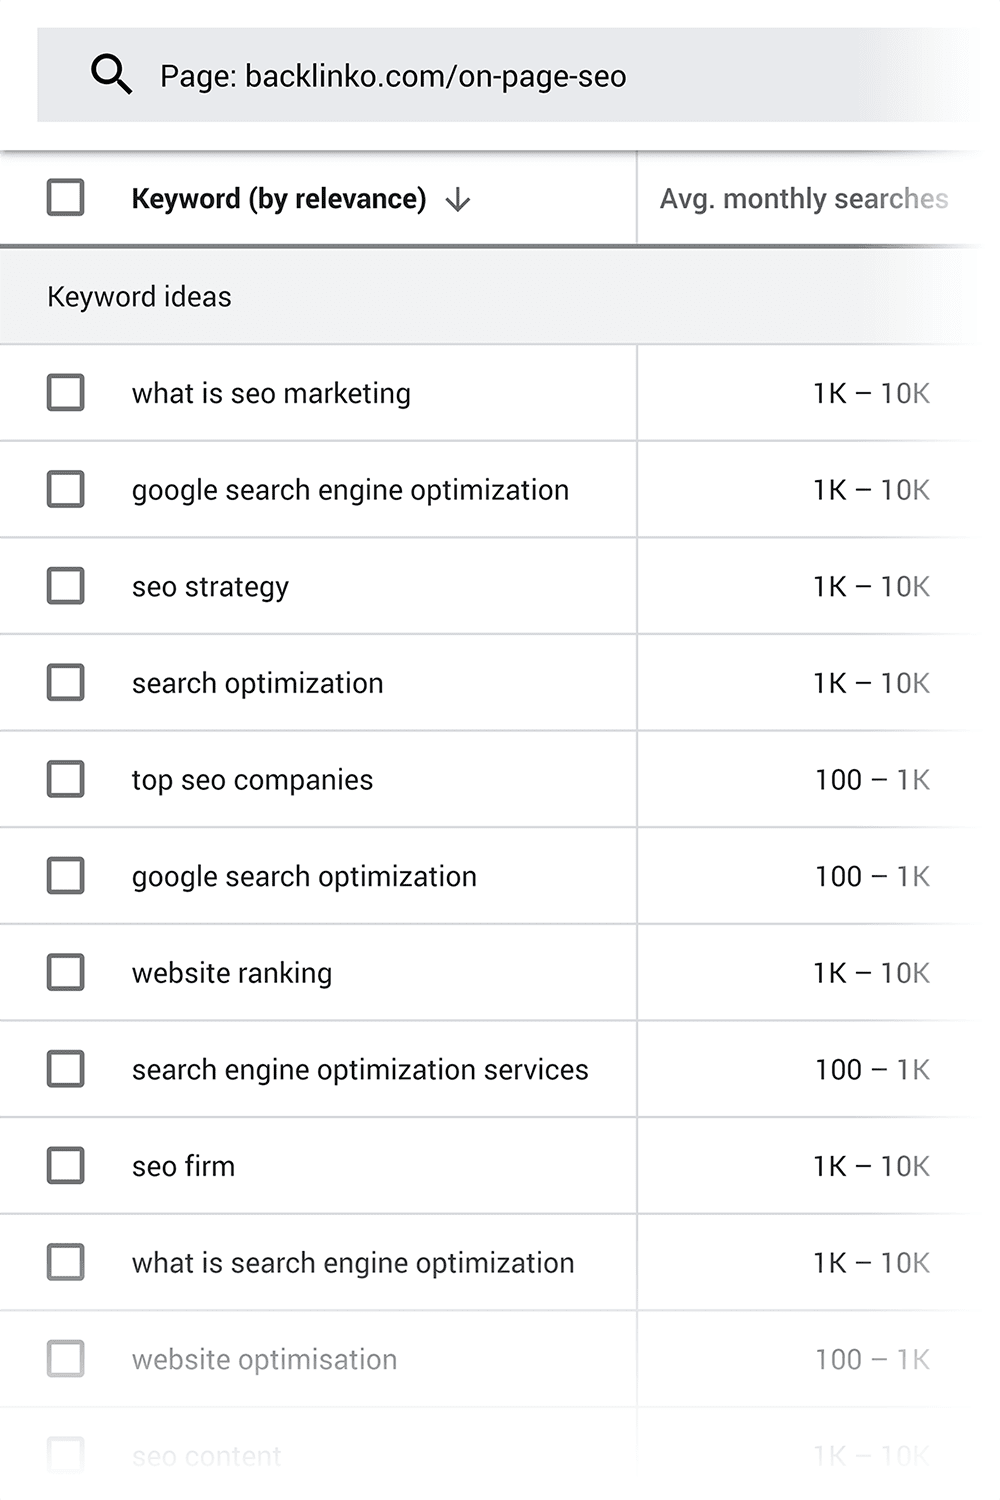
Task: Check the 'search optimization' row checkbox
Action: (x=66, y=683)
